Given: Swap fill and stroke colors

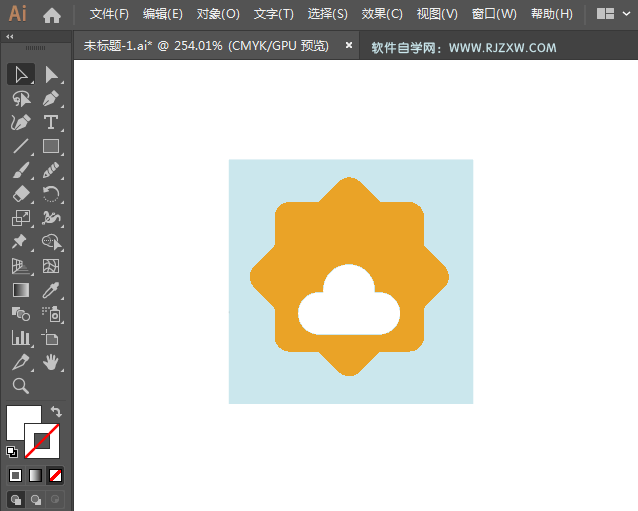Looking at the screenshot, I should click(x=56, y=412).
